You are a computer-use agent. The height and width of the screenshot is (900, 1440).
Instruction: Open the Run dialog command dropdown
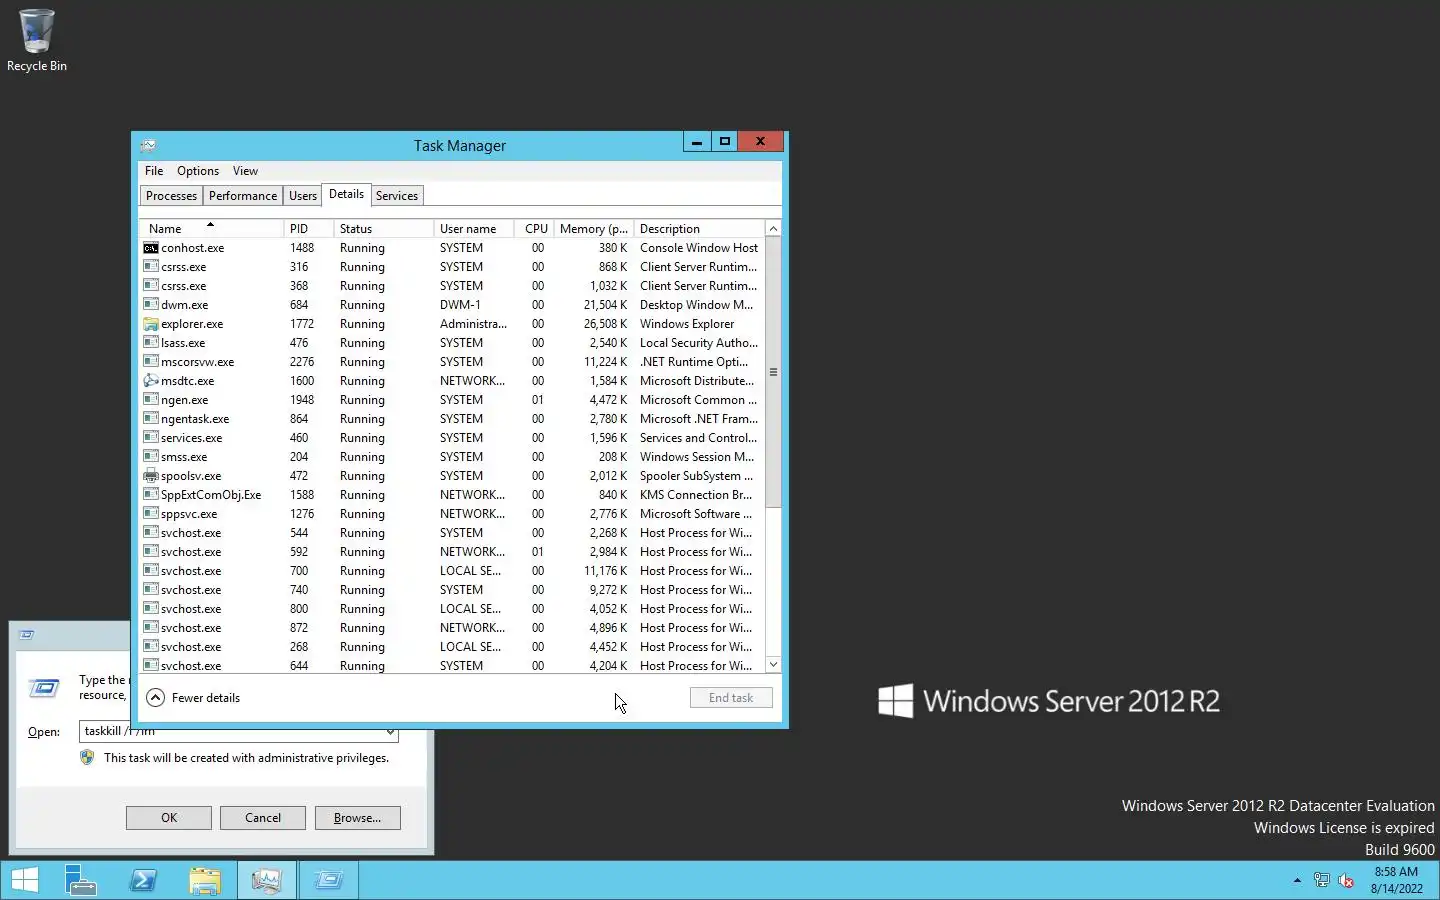[x=390, y=734]
